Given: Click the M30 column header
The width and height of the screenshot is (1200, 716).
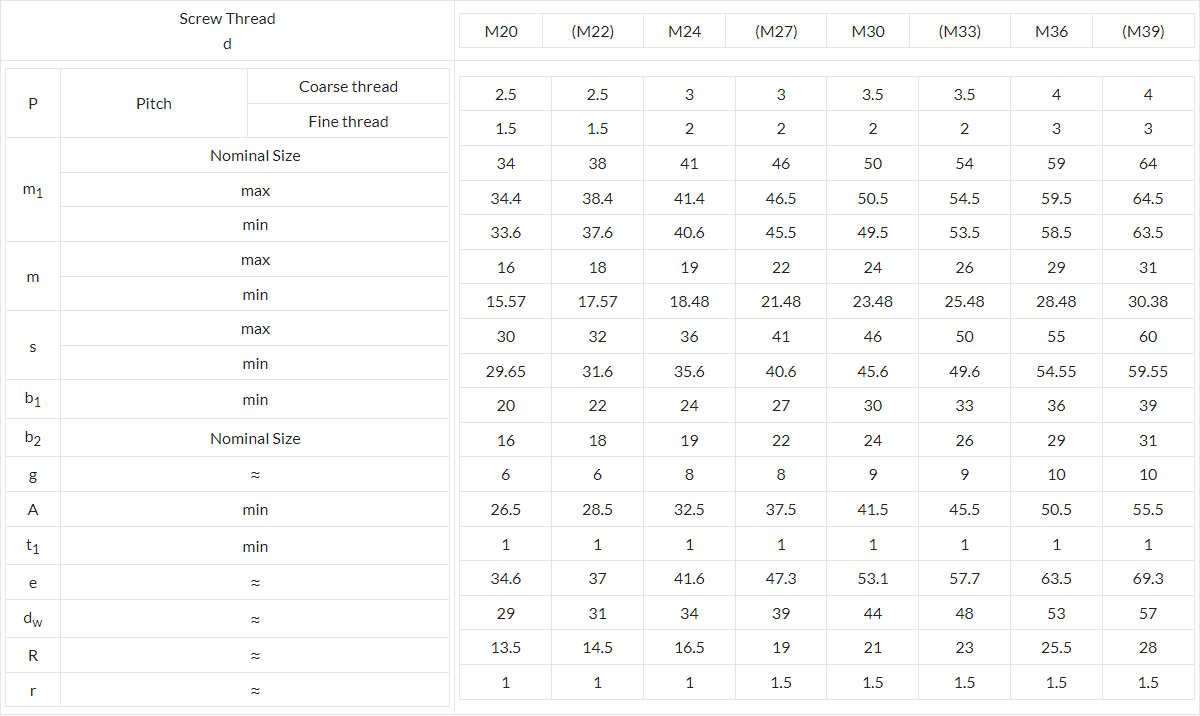Looking at the screenshot, I should click(868, 31).
